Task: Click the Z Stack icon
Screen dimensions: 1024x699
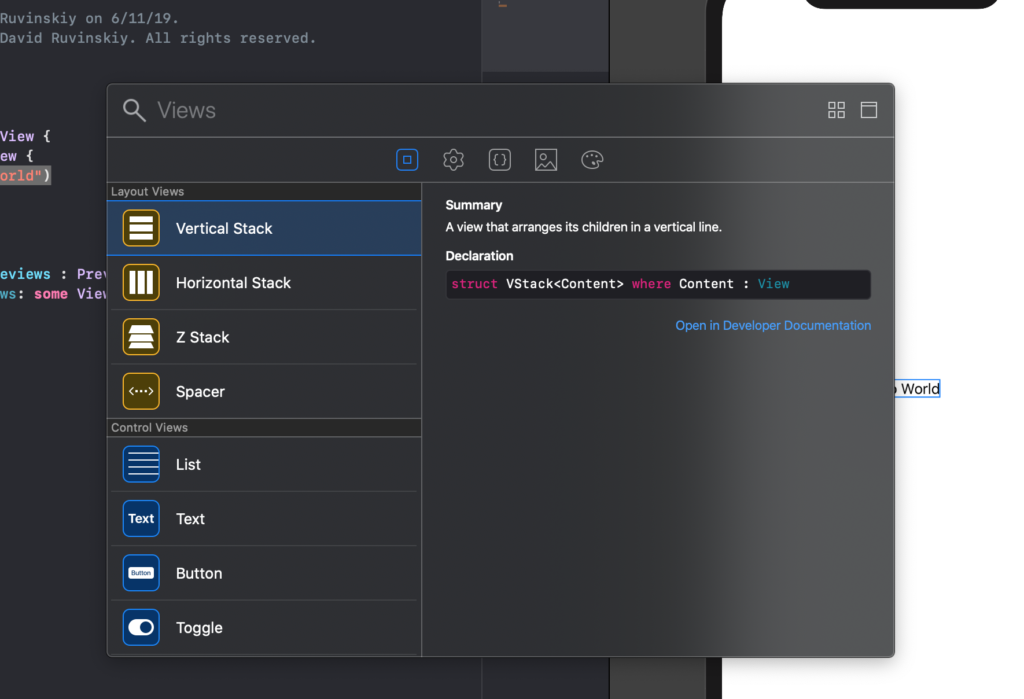Action: click(x=141, y=337)
